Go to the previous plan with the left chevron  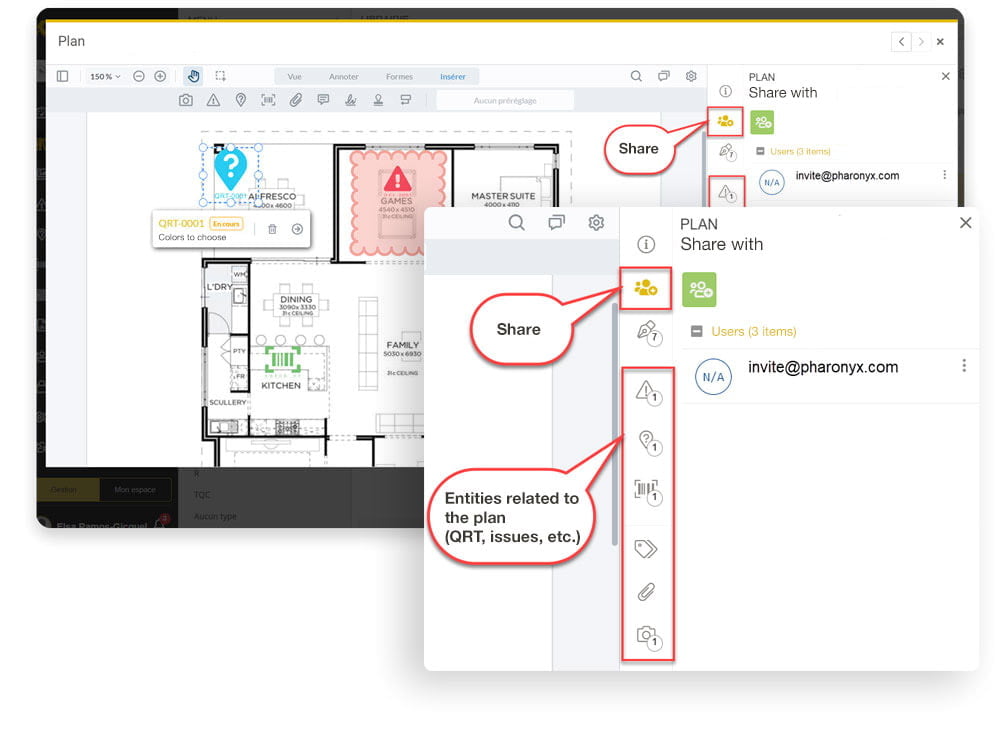(901, 41)
